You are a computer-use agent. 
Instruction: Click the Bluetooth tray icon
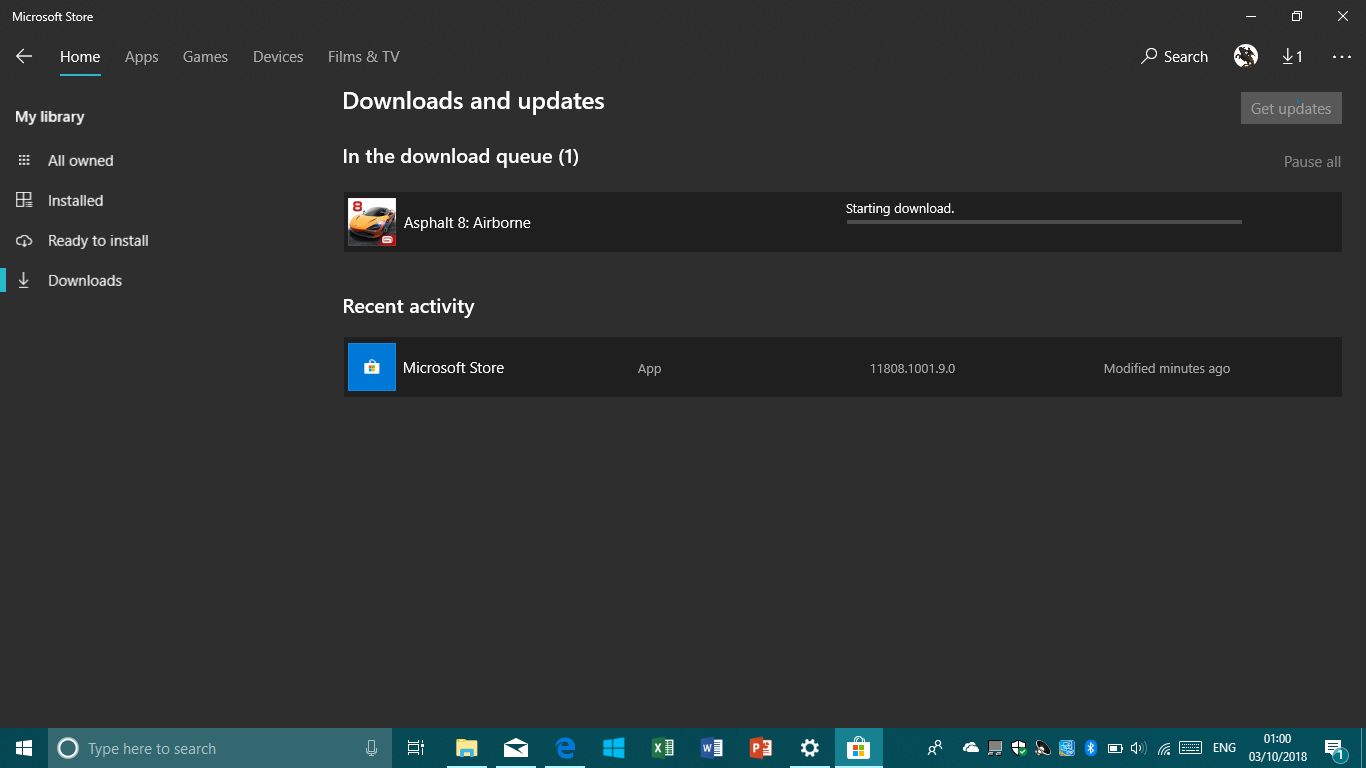pyautogui.click(x=1092, y=748)
